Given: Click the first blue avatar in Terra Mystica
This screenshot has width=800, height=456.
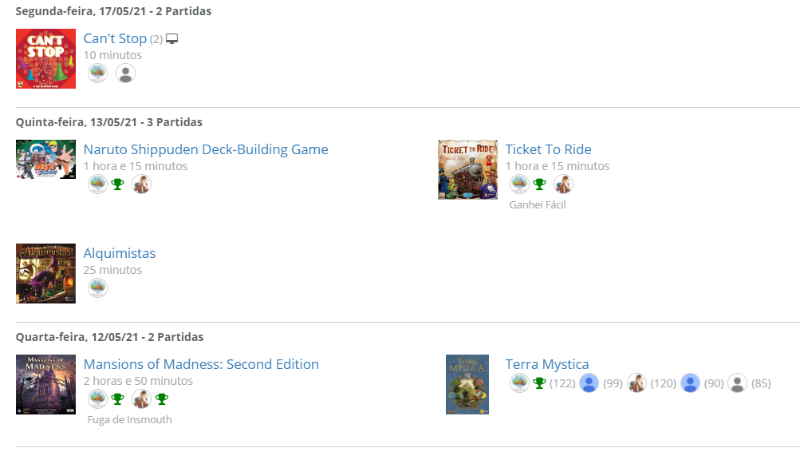Looking at the screenshot, I should click(589, 383).
